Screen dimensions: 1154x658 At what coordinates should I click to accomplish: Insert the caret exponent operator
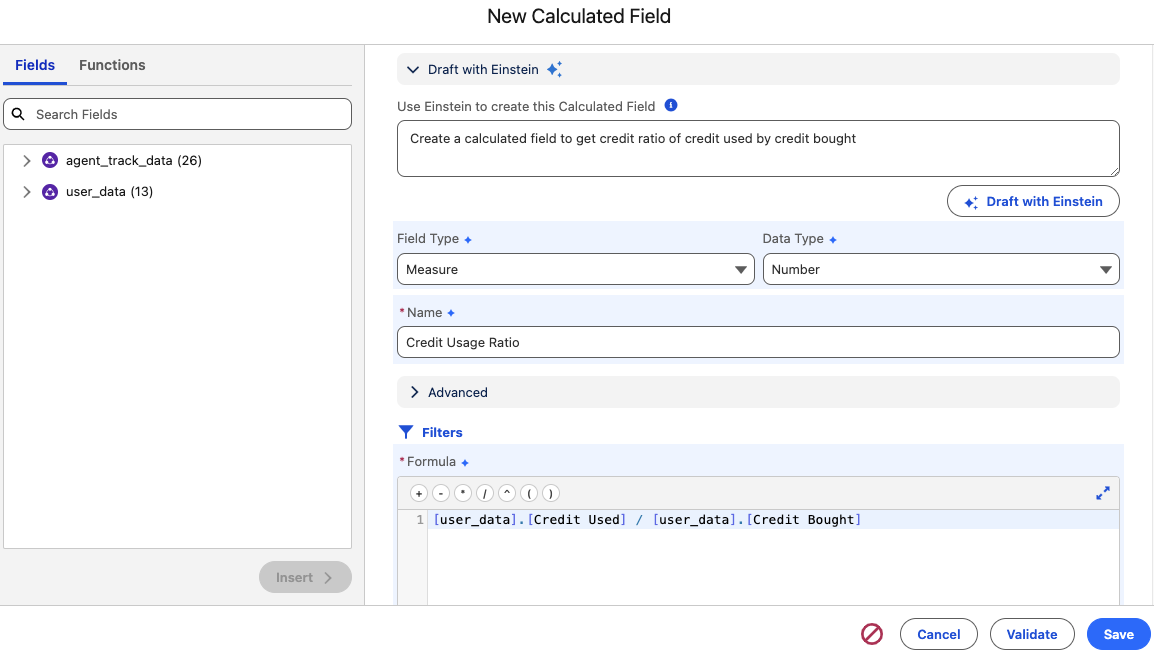(x=507, y=493)
